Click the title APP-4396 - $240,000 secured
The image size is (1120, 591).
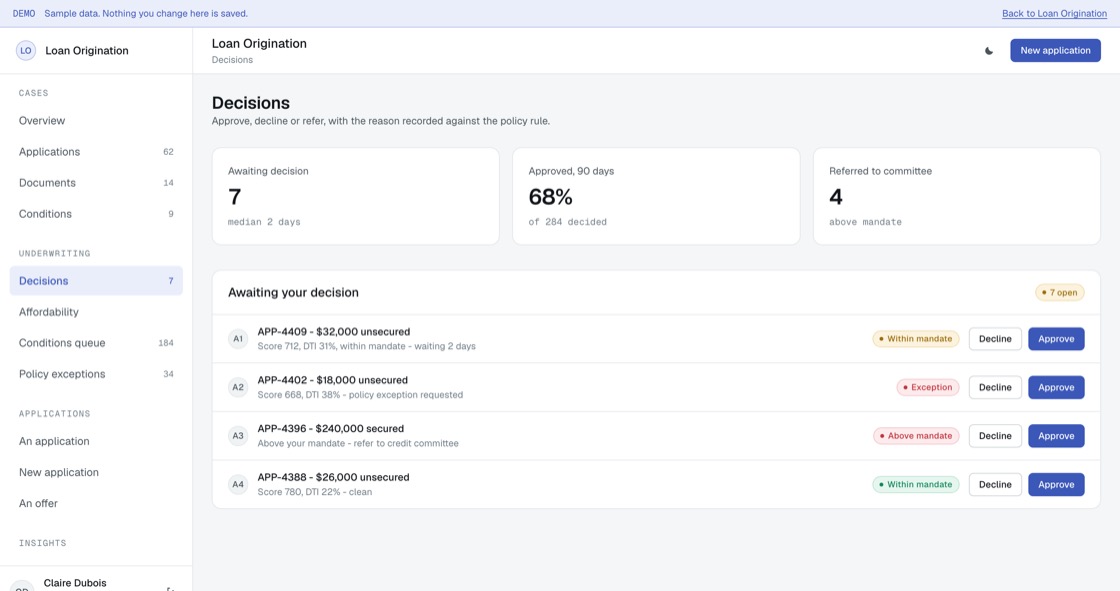[331, 429]
